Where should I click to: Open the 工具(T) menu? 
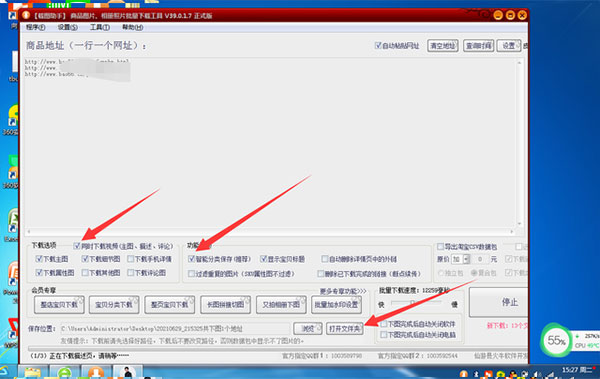pos(100,27)
